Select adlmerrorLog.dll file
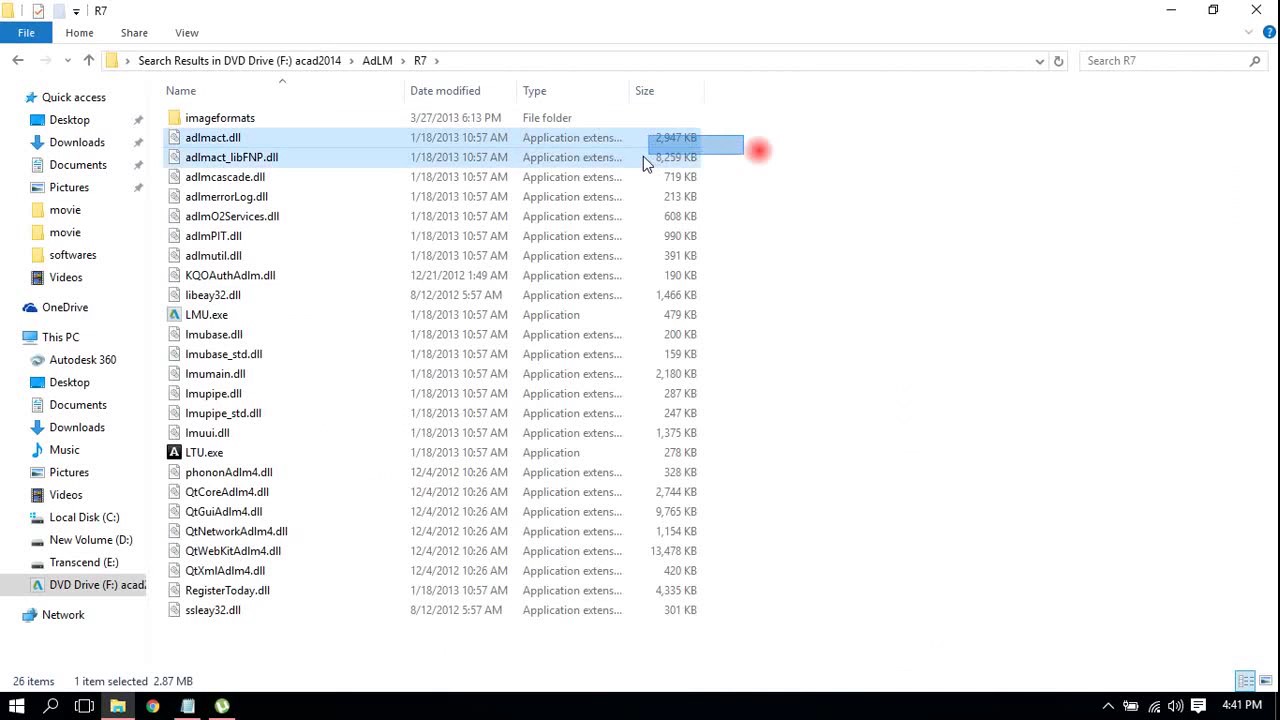Screen dimensions: 1280x720 (x=226, y=197)
